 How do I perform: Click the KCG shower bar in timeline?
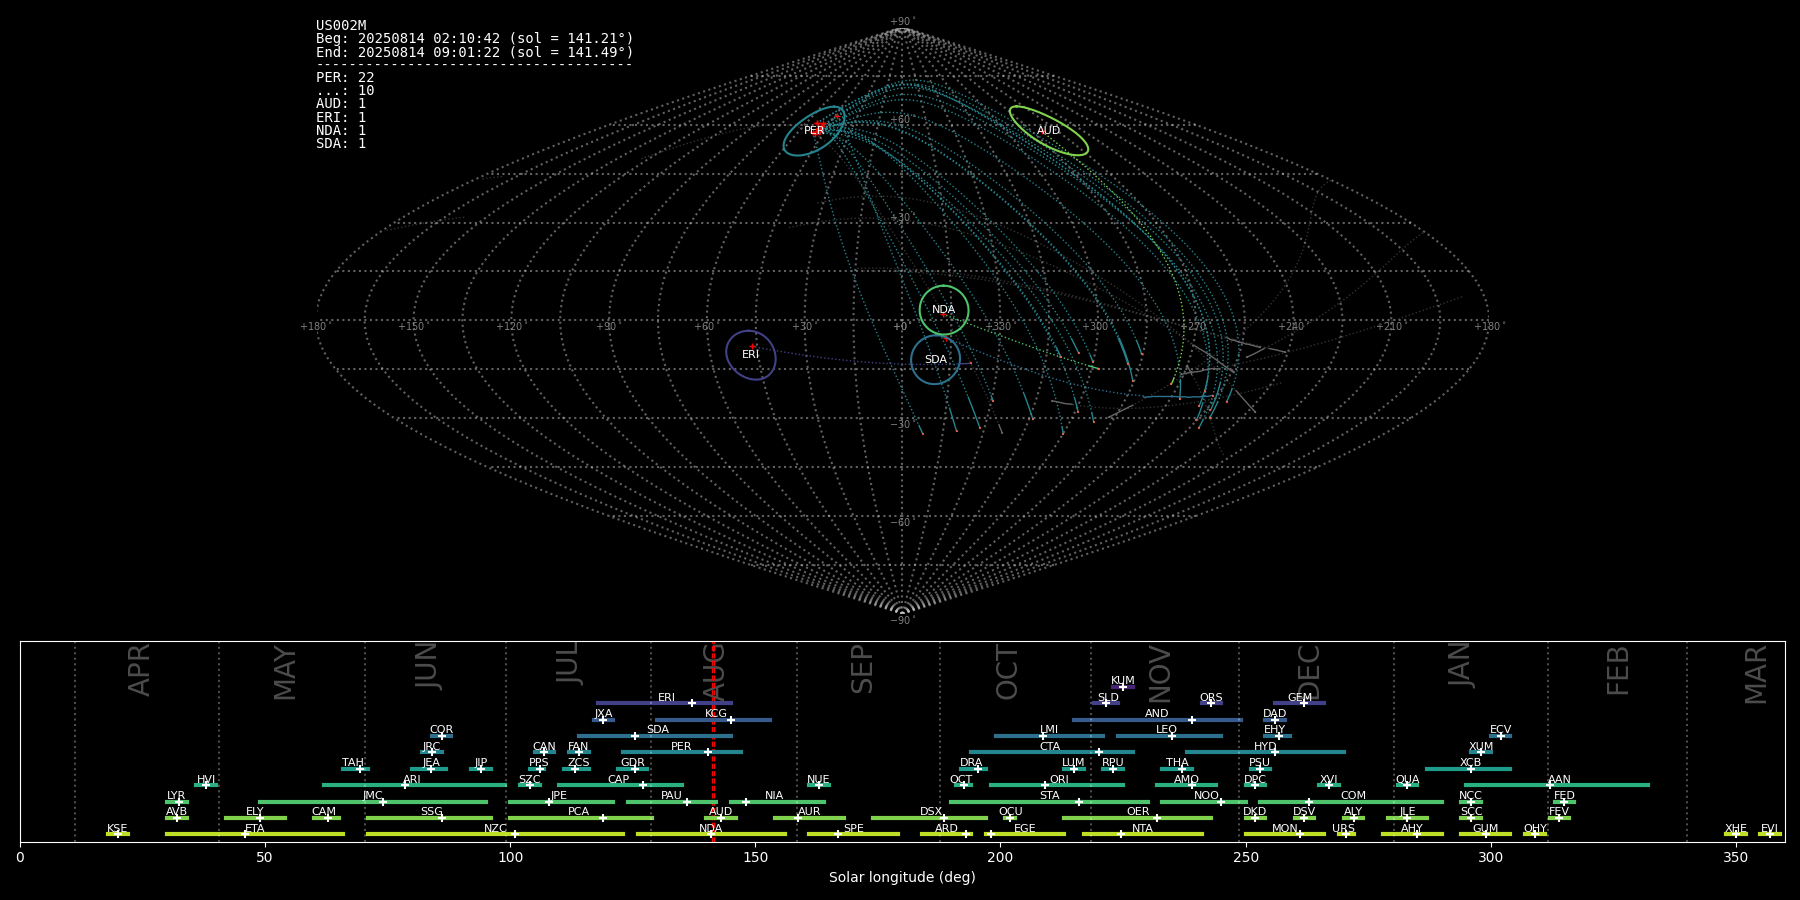click(x=713, y=720)
